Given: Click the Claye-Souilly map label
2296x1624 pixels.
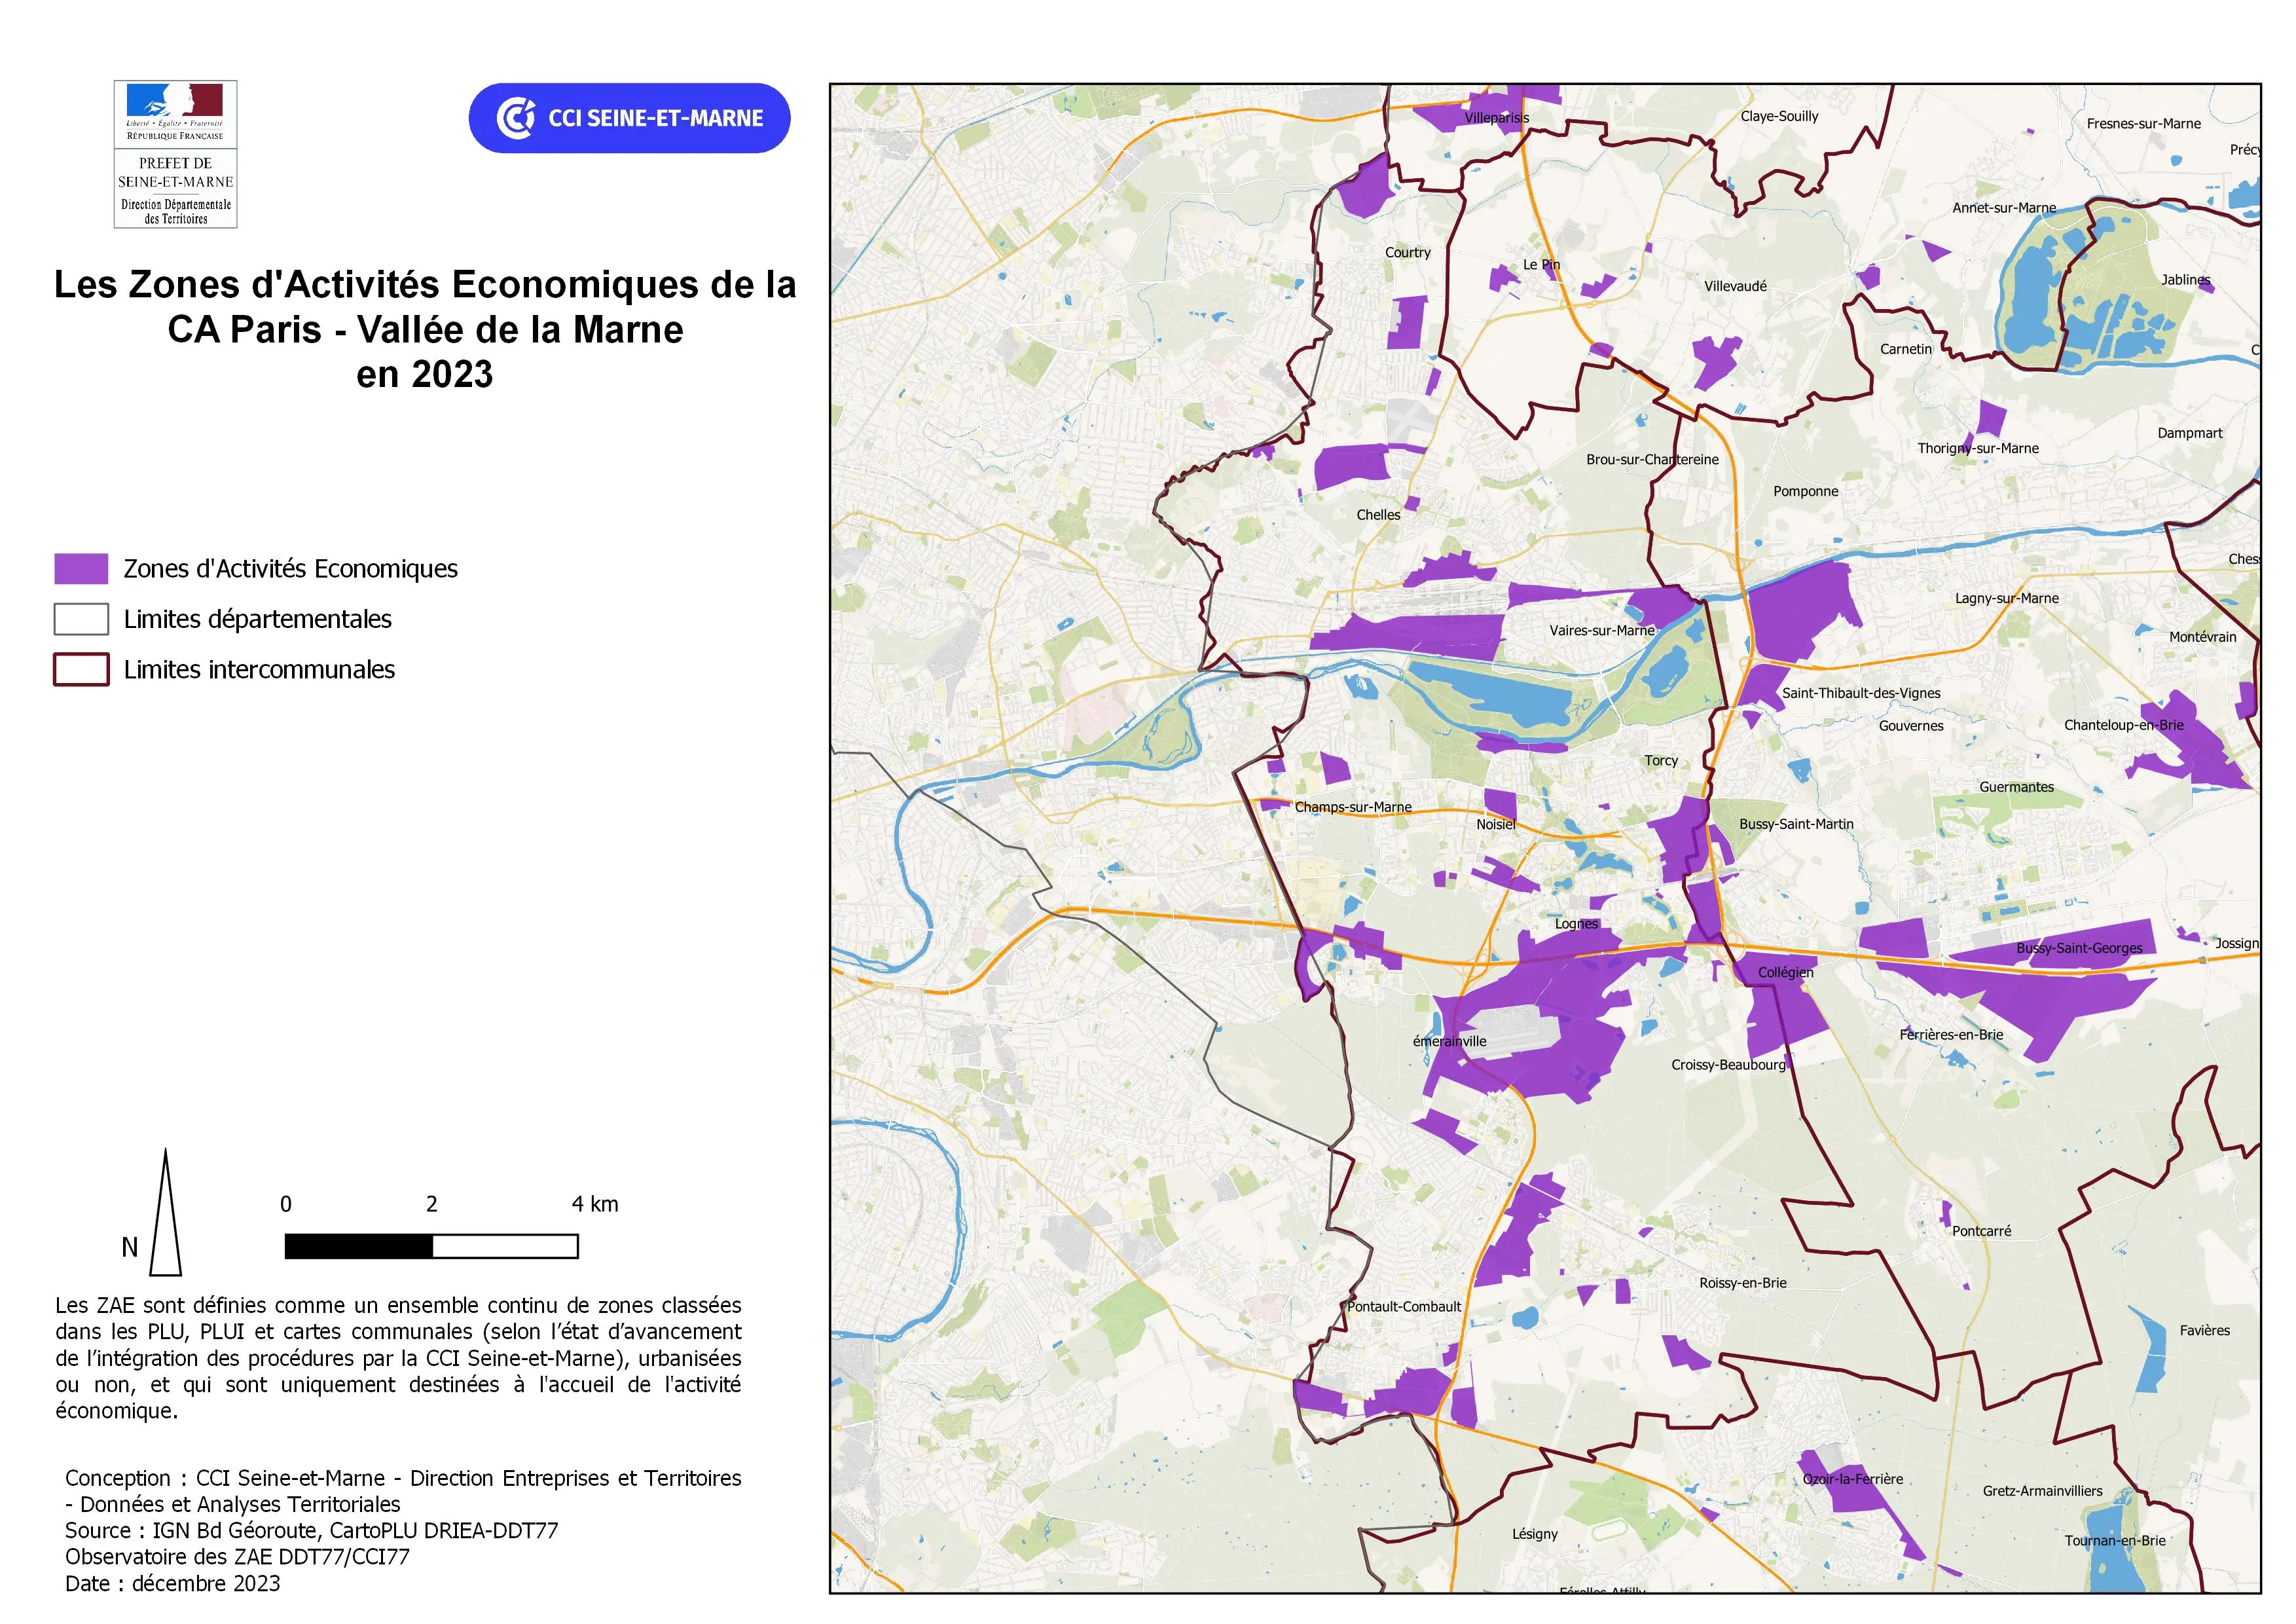Looking at the screenshot, I should (x=1779, y=116).
